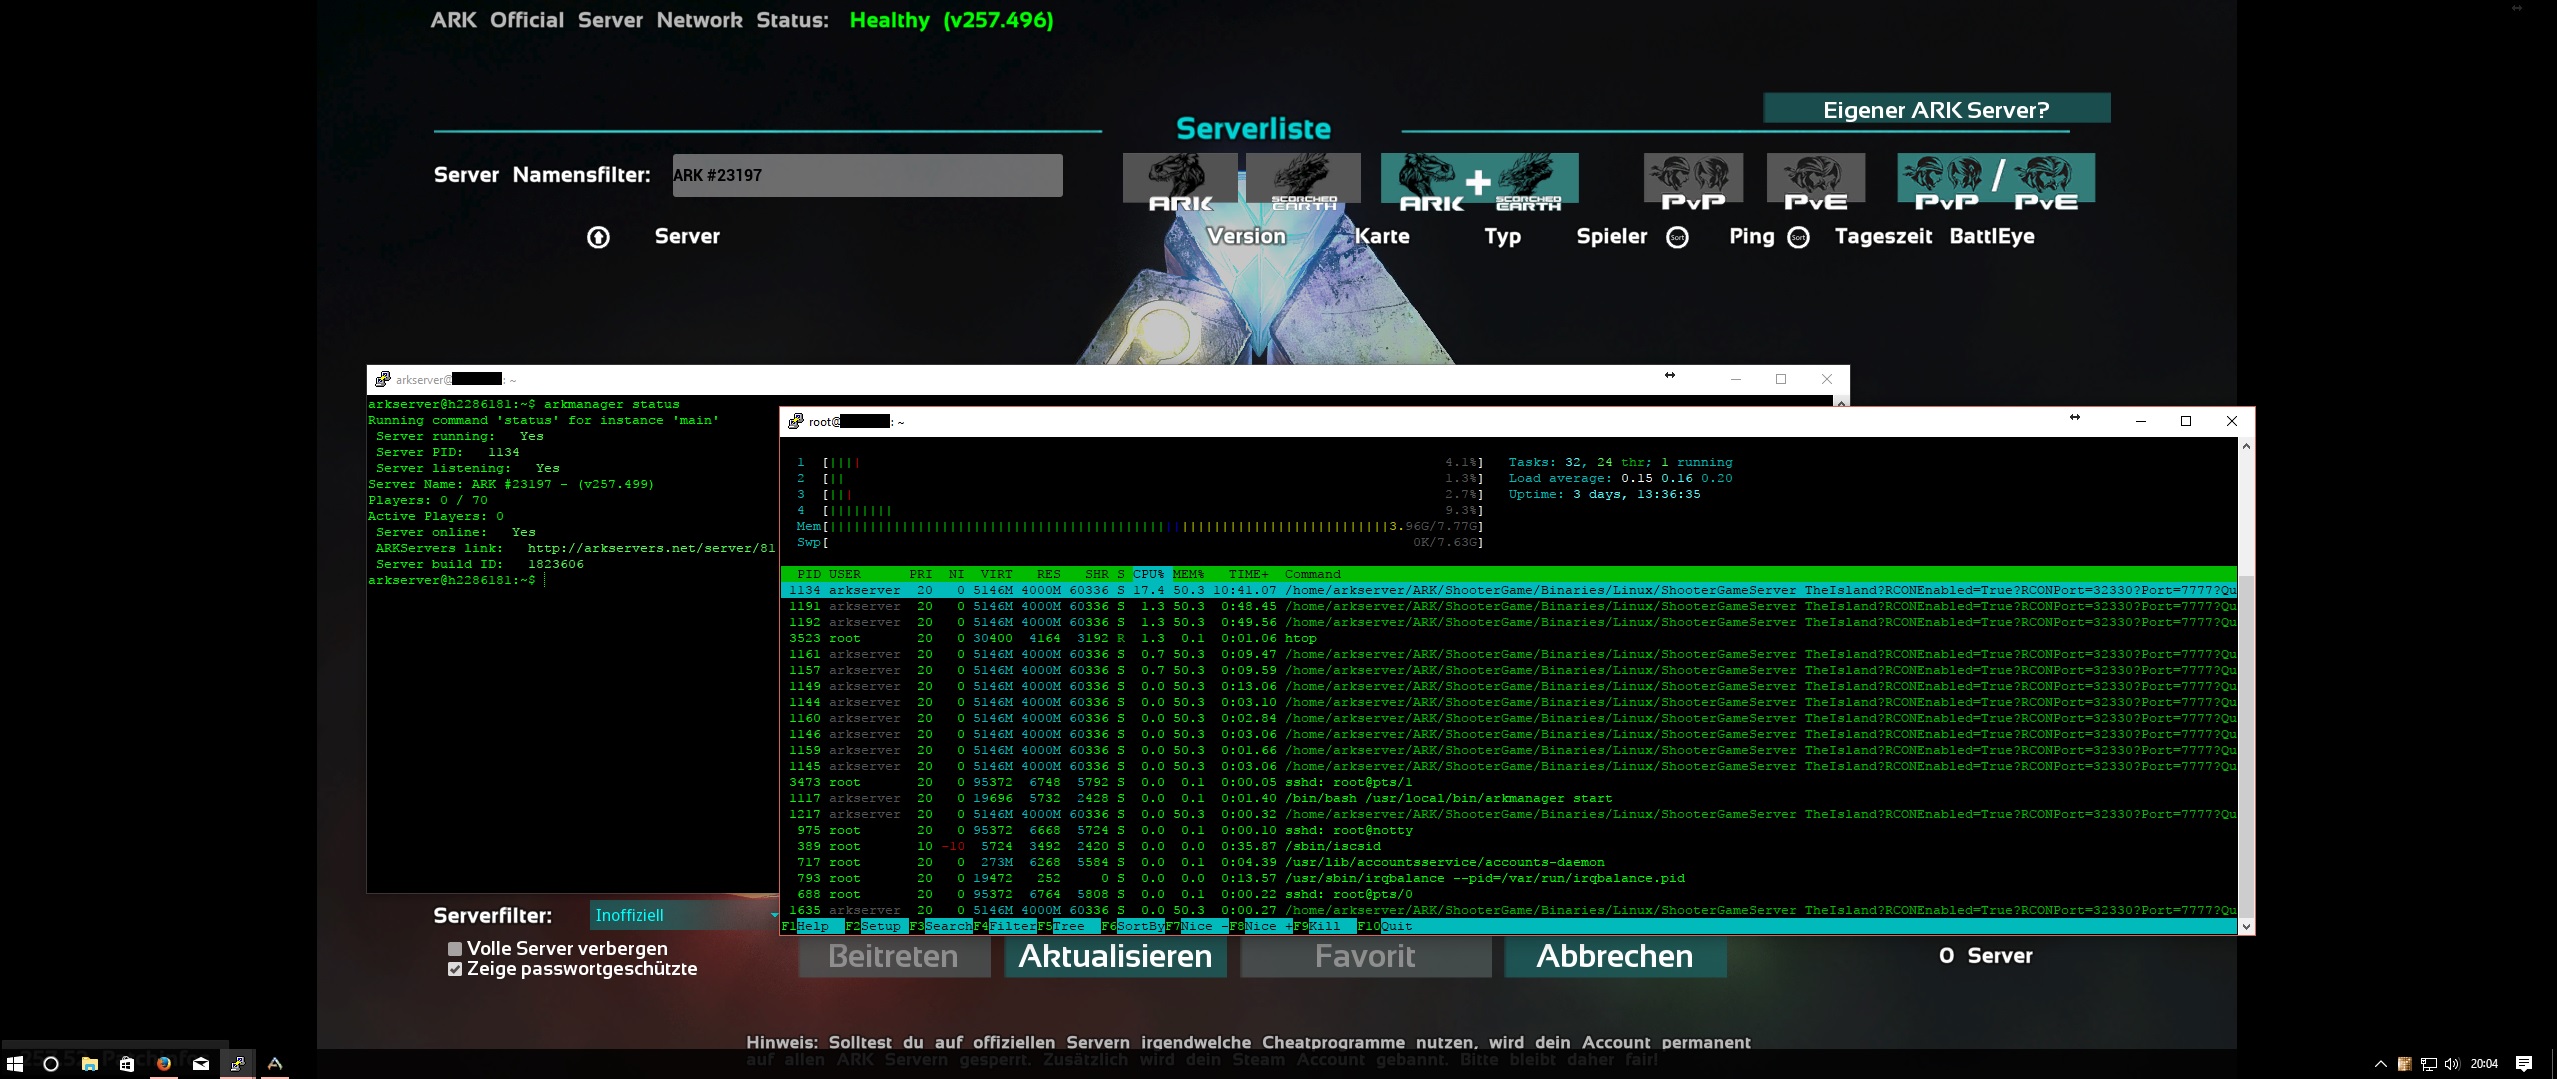2557x1079 pixels.
Task: Select the irqbalance process row in htop
Action: (x=1508, y=878)
